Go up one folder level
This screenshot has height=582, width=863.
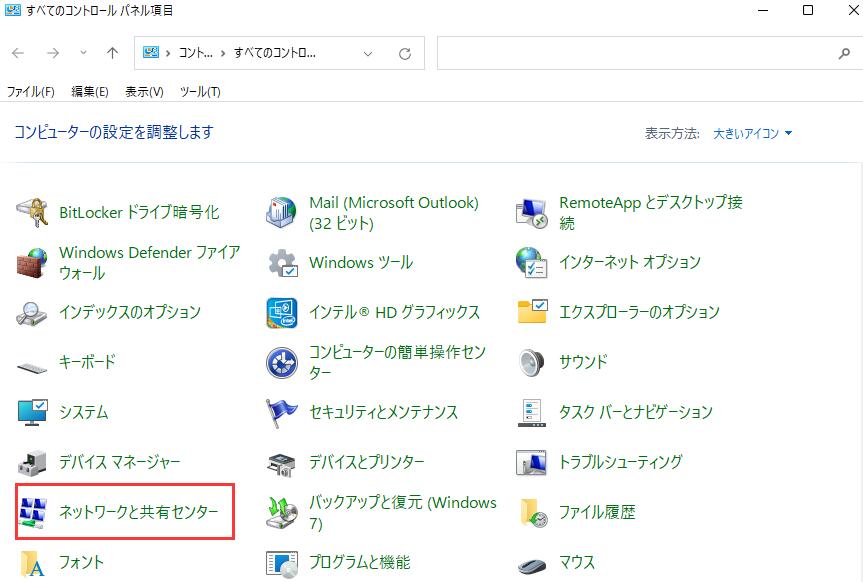point(112,54)
